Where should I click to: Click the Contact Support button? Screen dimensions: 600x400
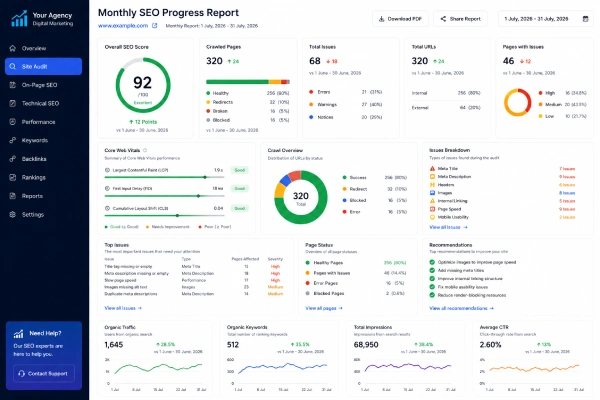click(44, 373)
